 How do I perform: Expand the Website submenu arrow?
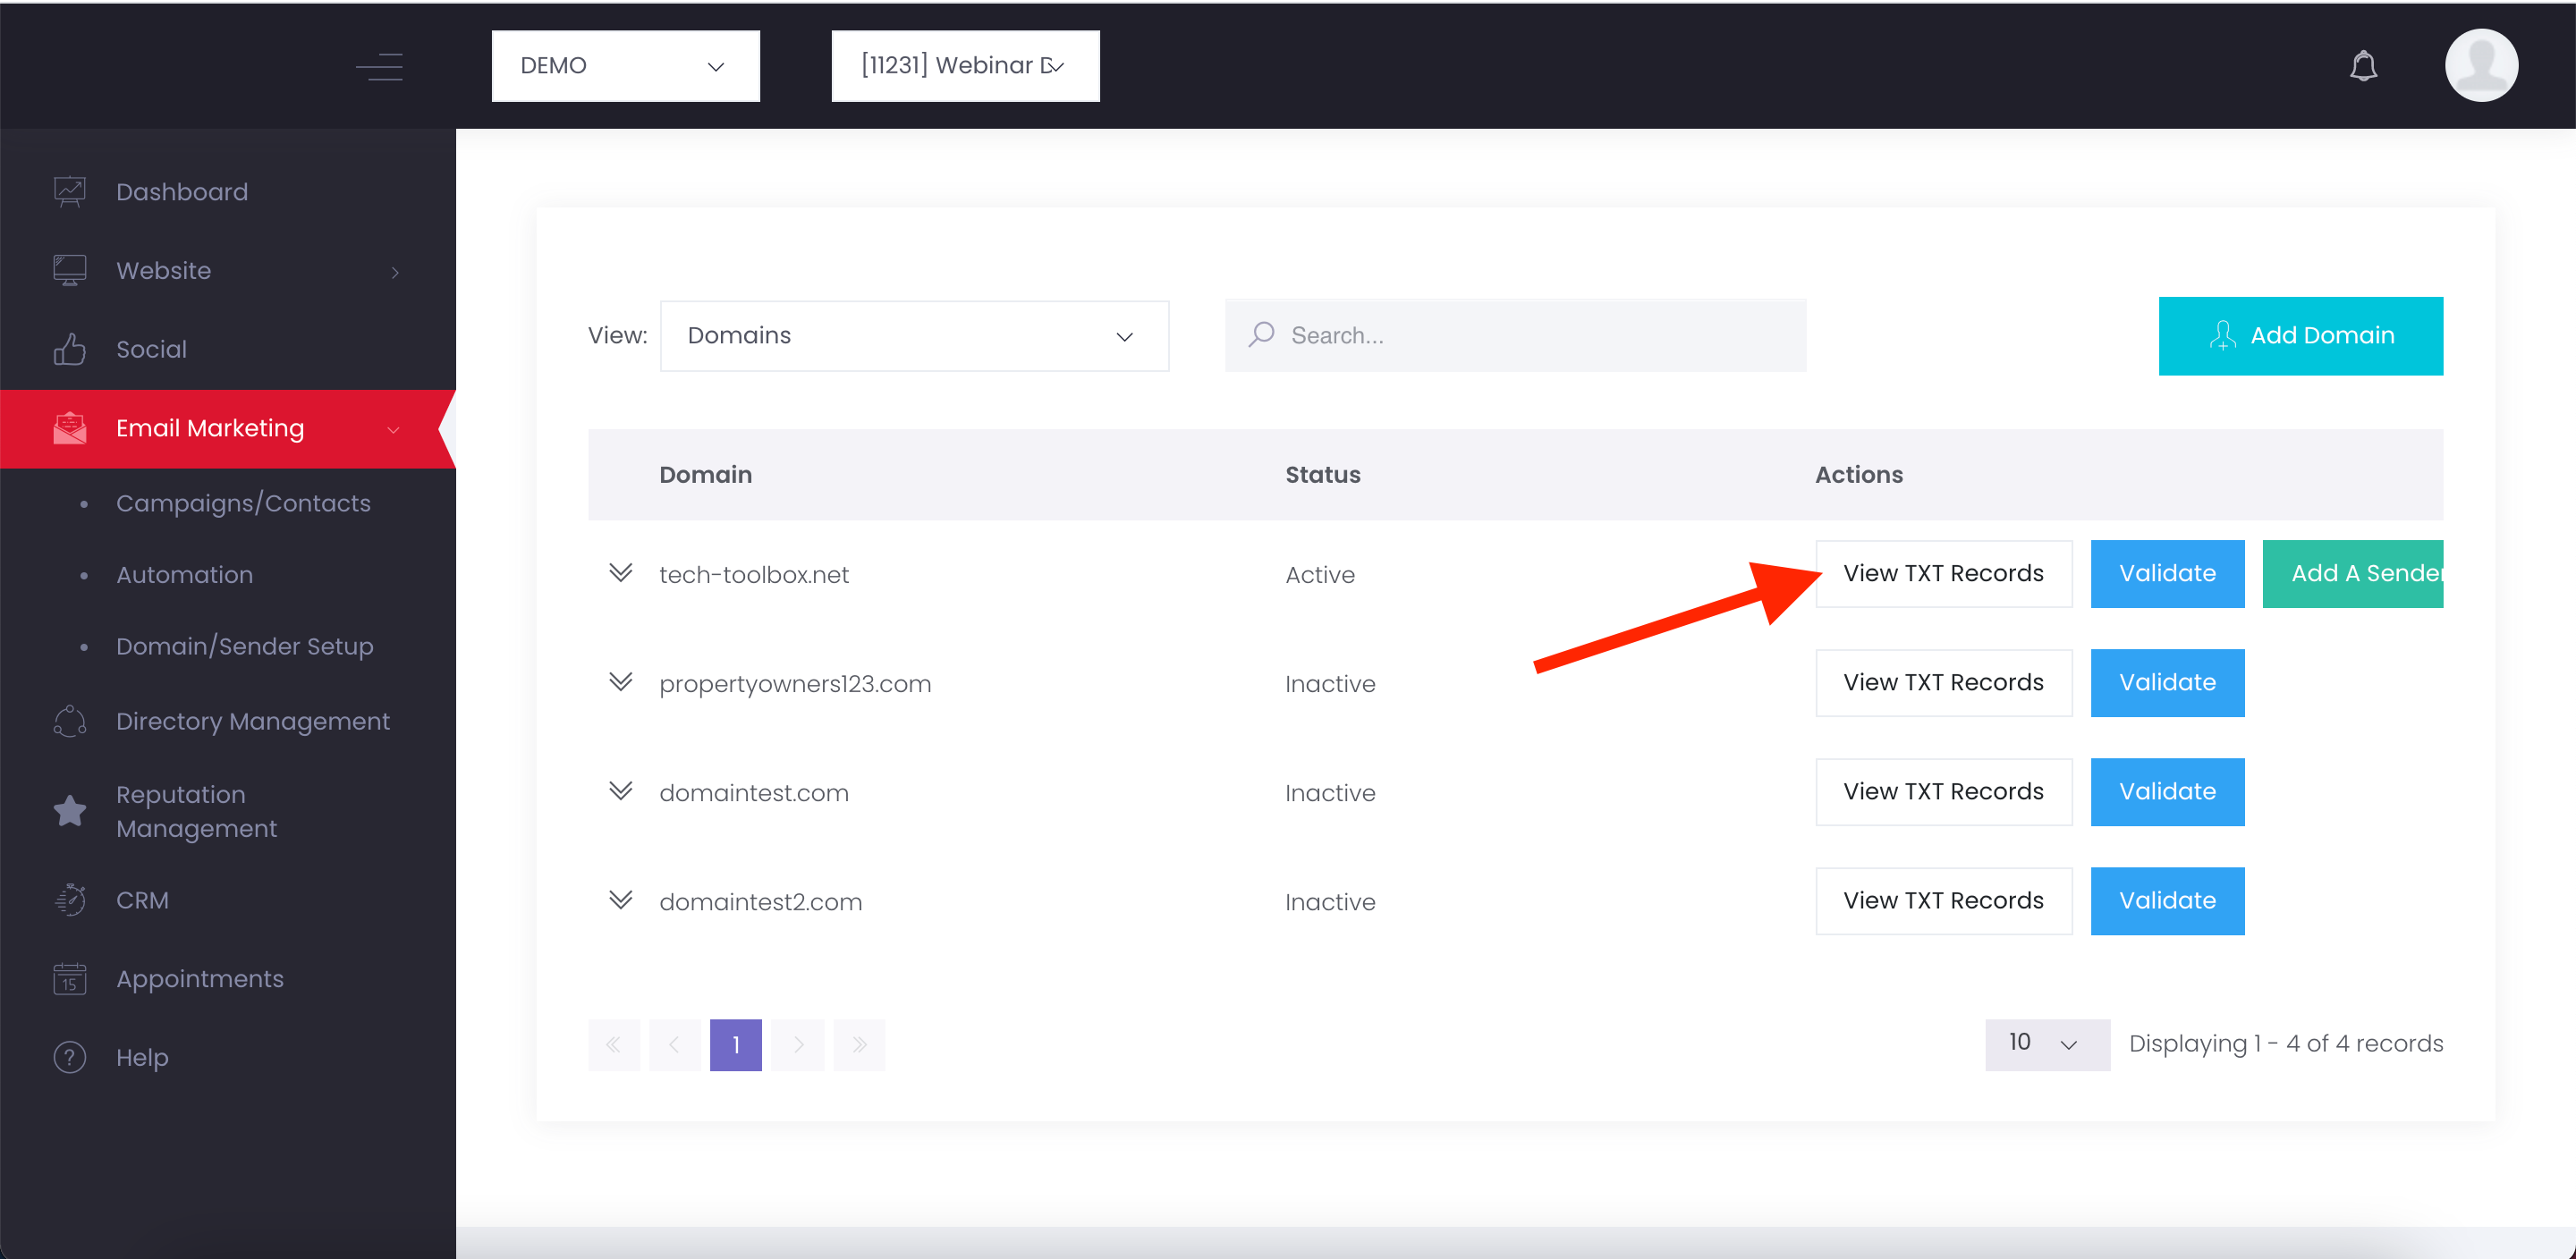click(x=396, y=272)
